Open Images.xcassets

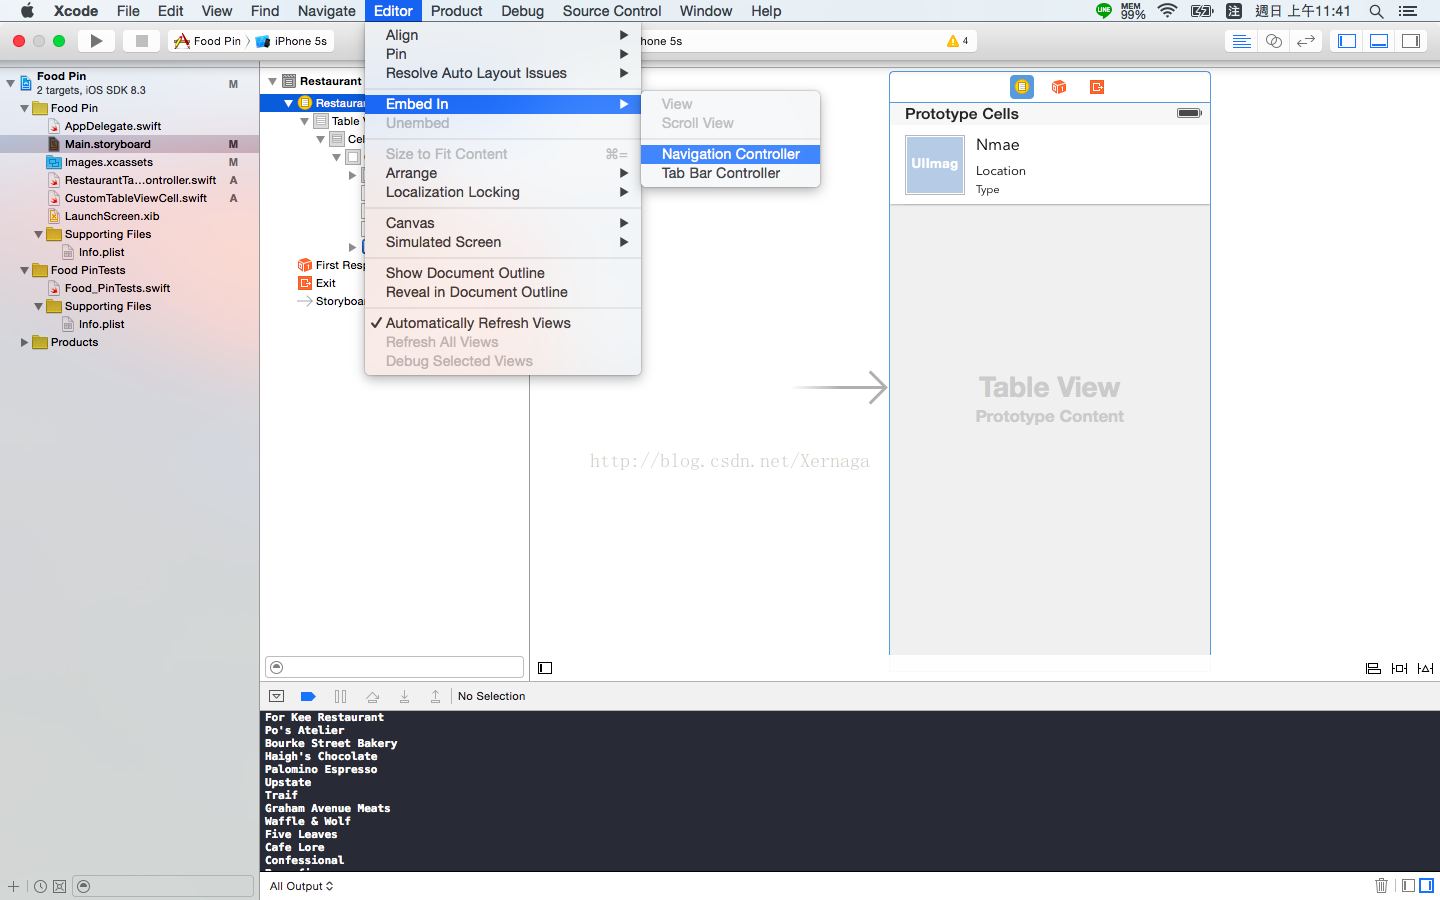pos(108,162)
